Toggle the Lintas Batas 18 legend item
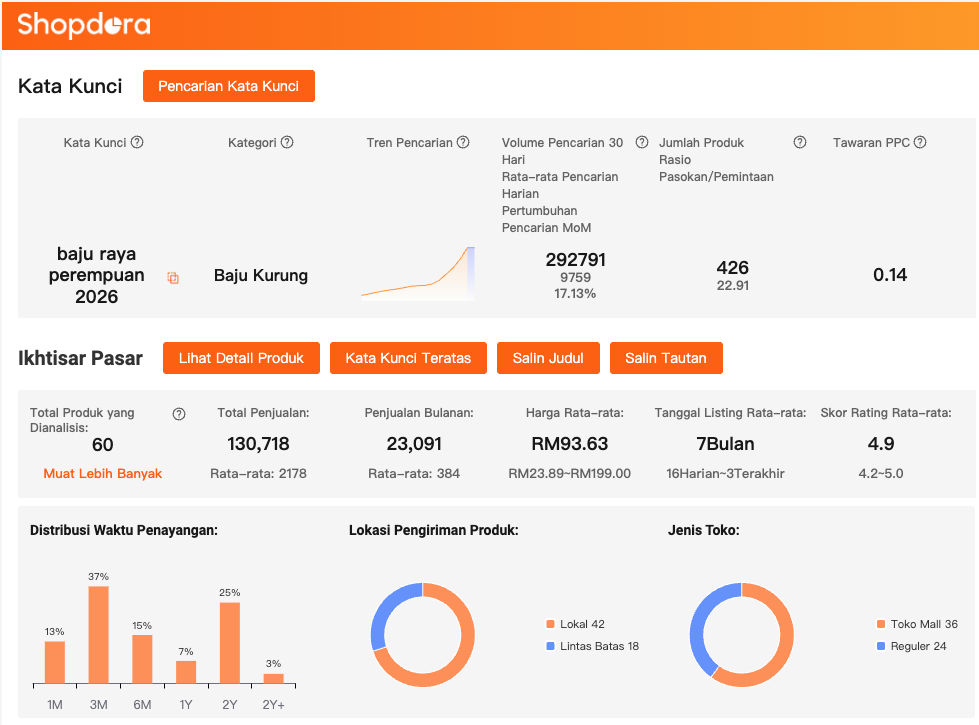979x725 pixels. tap(598, 646)
